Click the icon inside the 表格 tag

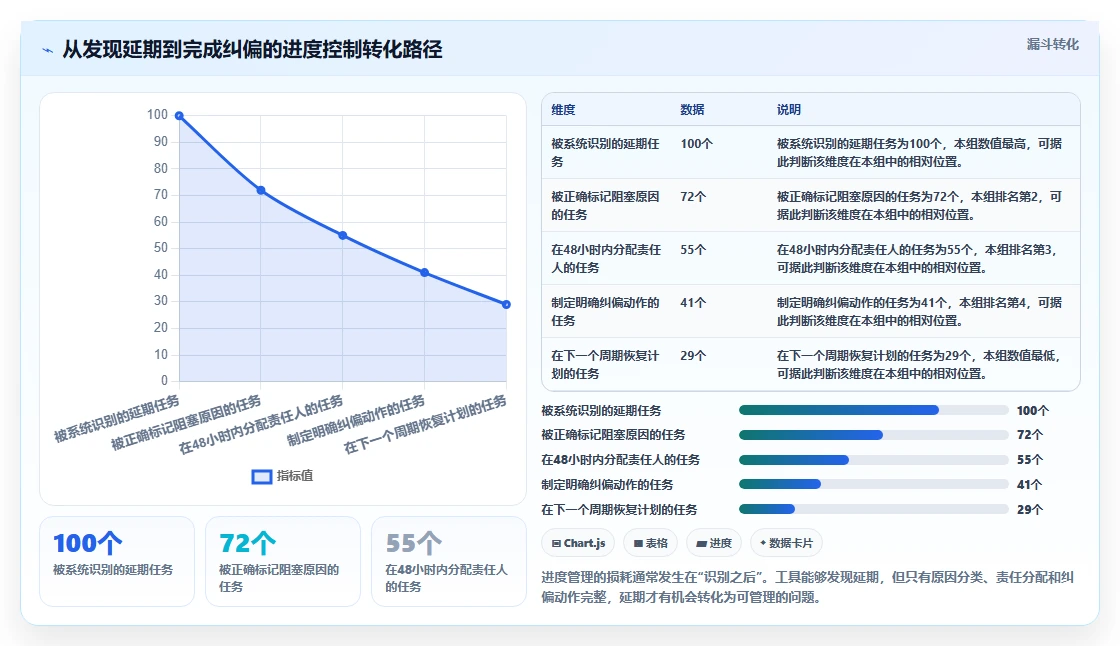pyautogui.click(x=638, y=544)
